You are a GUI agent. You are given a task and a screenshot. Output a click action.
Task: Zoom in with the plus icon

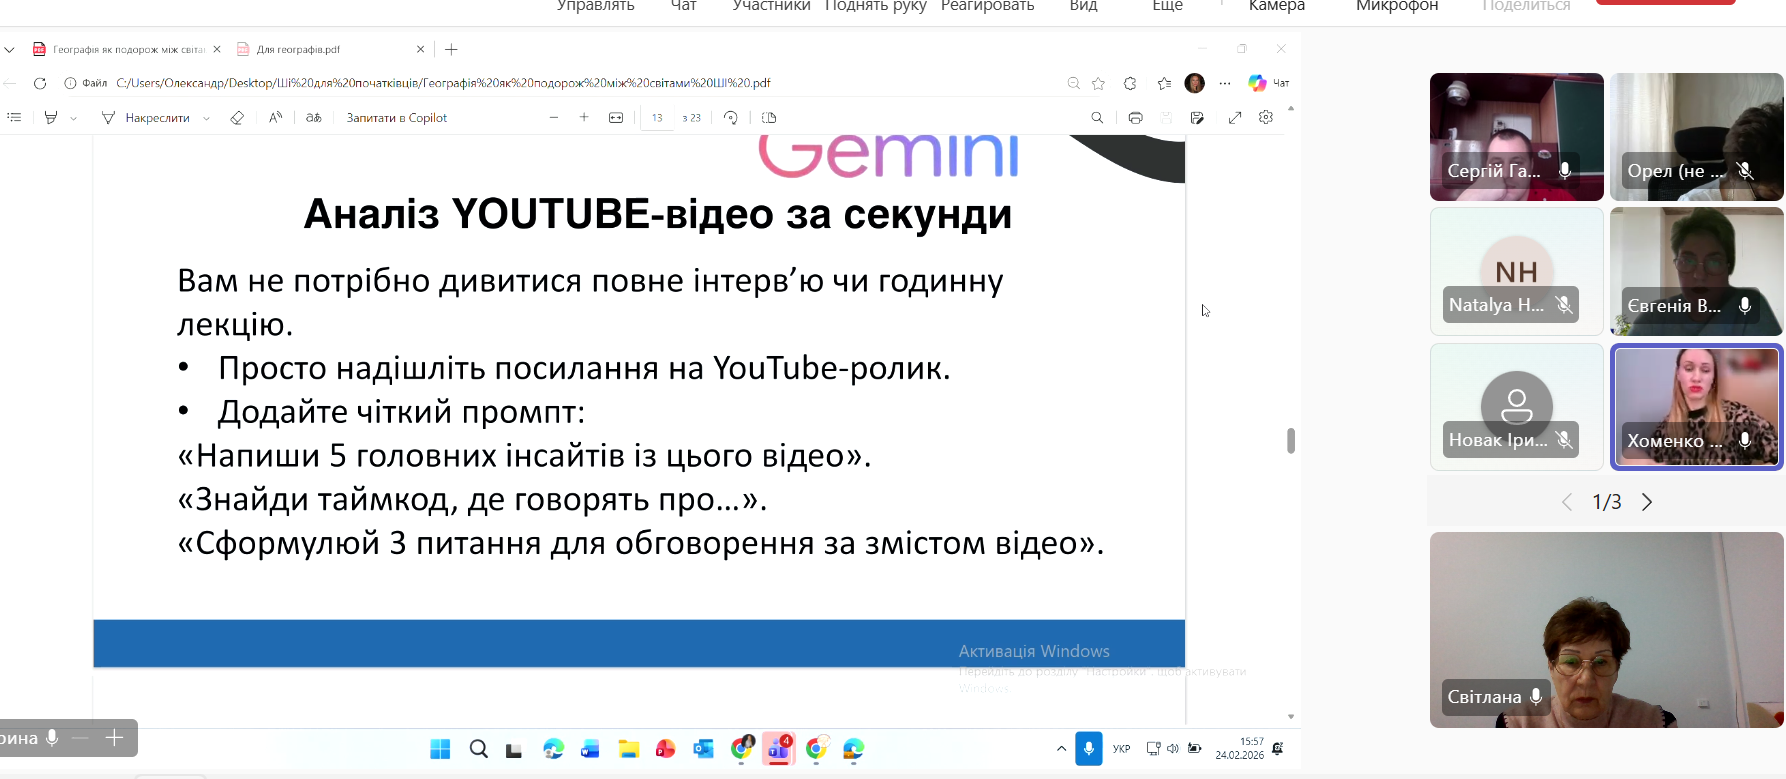pos(584,118)
